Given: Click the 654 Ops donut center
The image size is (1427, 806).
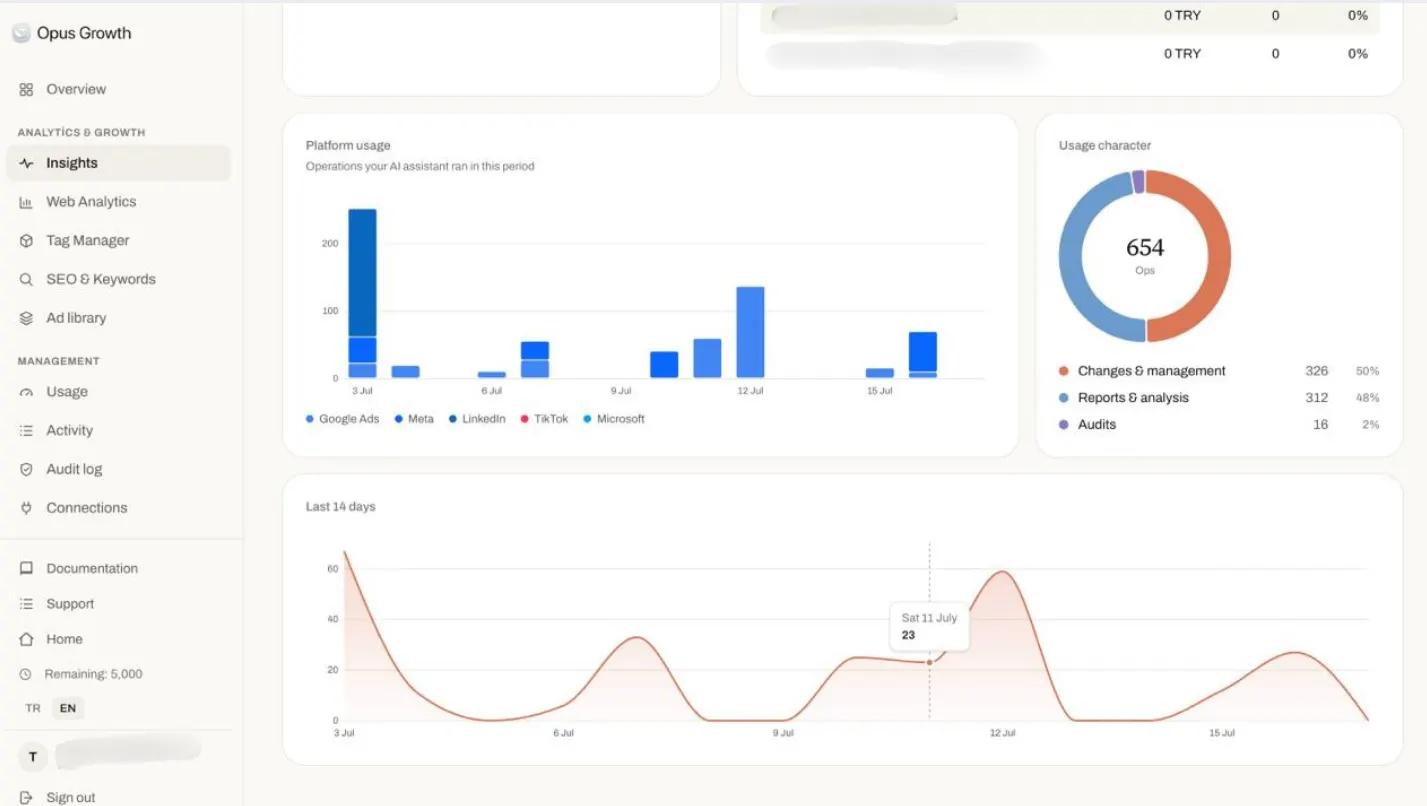Looking at the screenshot, I should point(1145,254).
